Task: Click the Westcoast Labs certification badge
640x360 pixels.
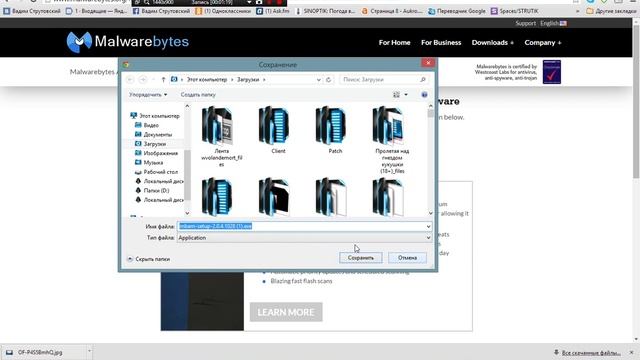Action: click(x=551, y=72)
